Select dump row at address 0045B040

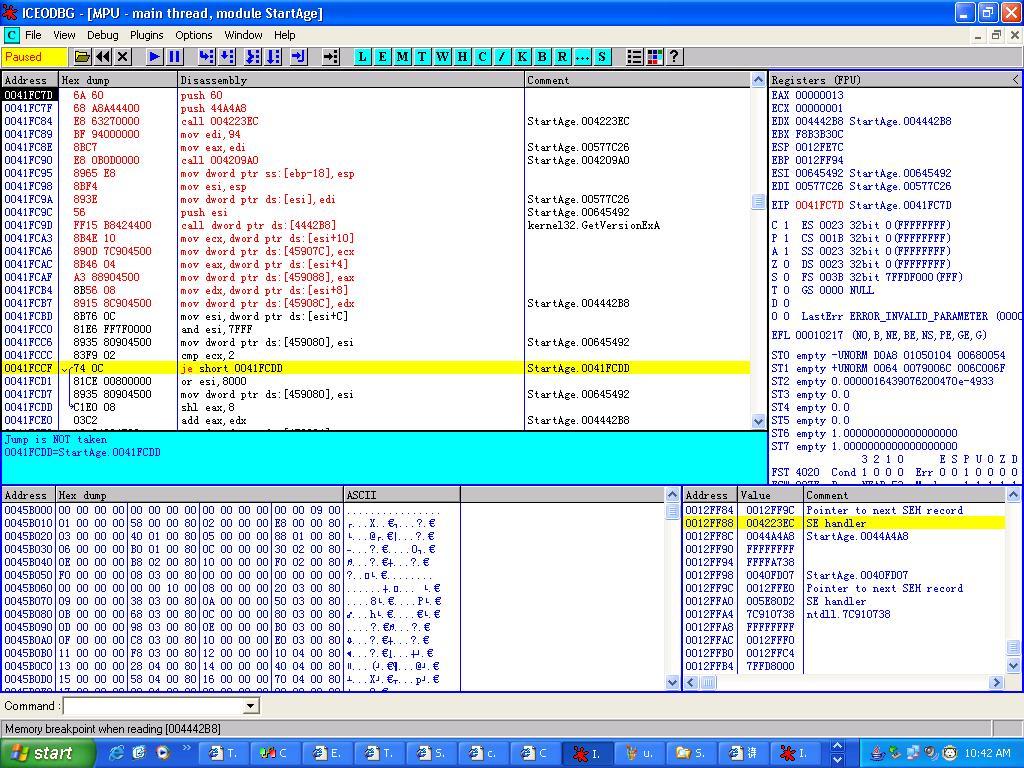point(231,562)
